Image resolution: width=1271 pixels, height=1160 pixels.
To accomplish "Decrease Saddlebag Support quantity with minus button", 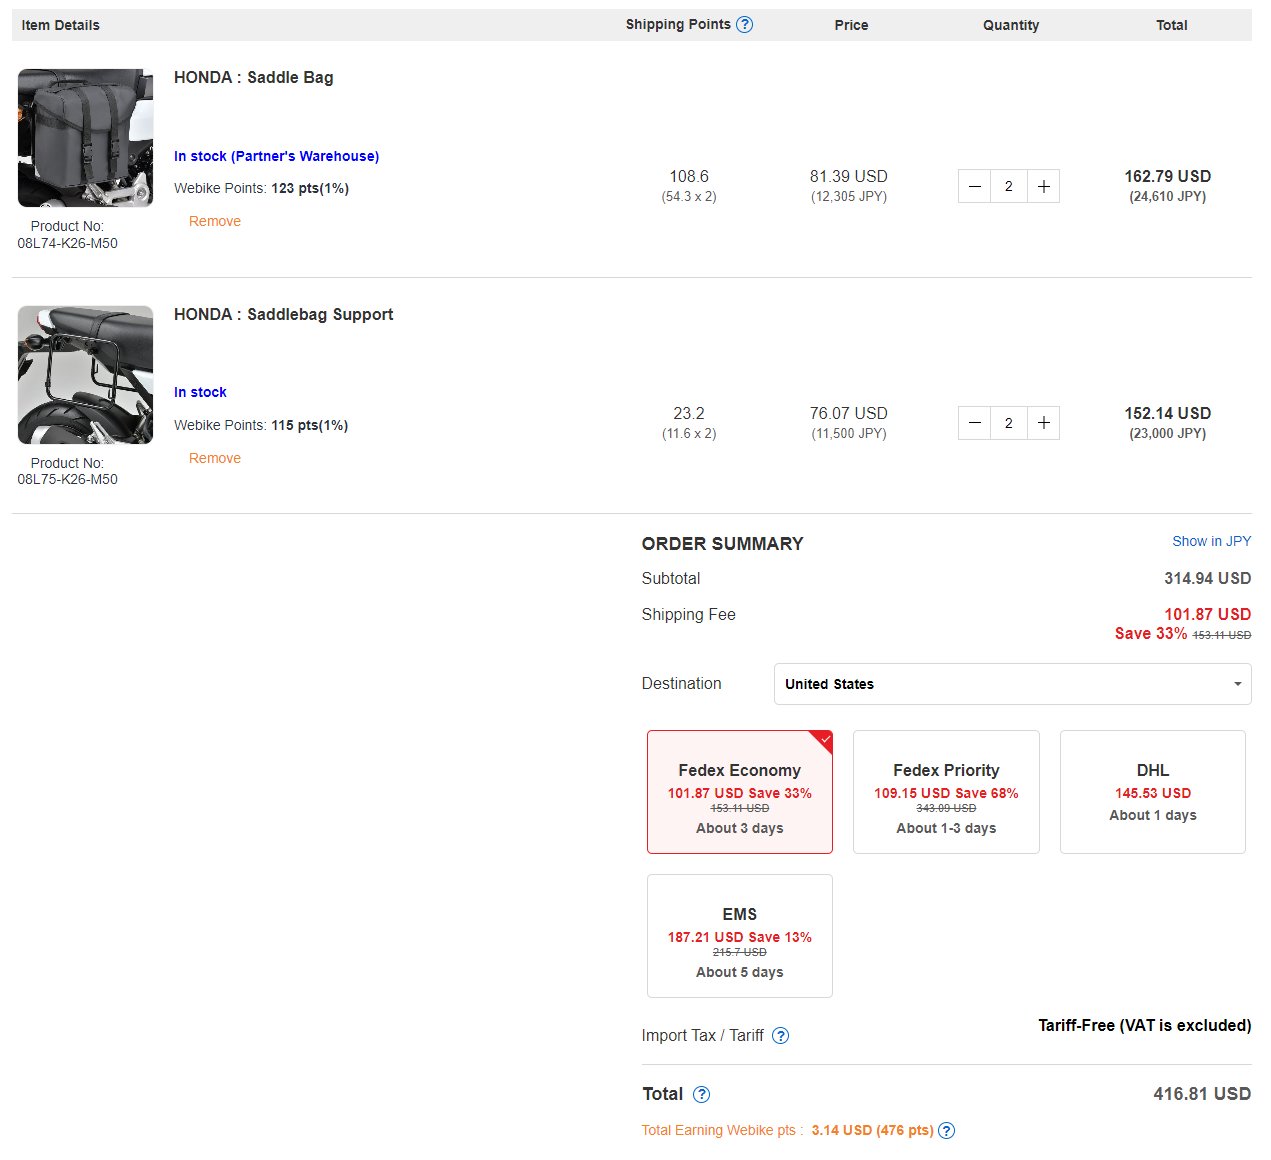I will (x=975, y=423).
